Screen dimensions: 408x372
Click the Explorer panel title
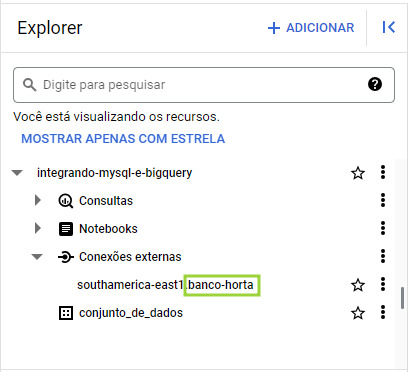tap(50, 28)
